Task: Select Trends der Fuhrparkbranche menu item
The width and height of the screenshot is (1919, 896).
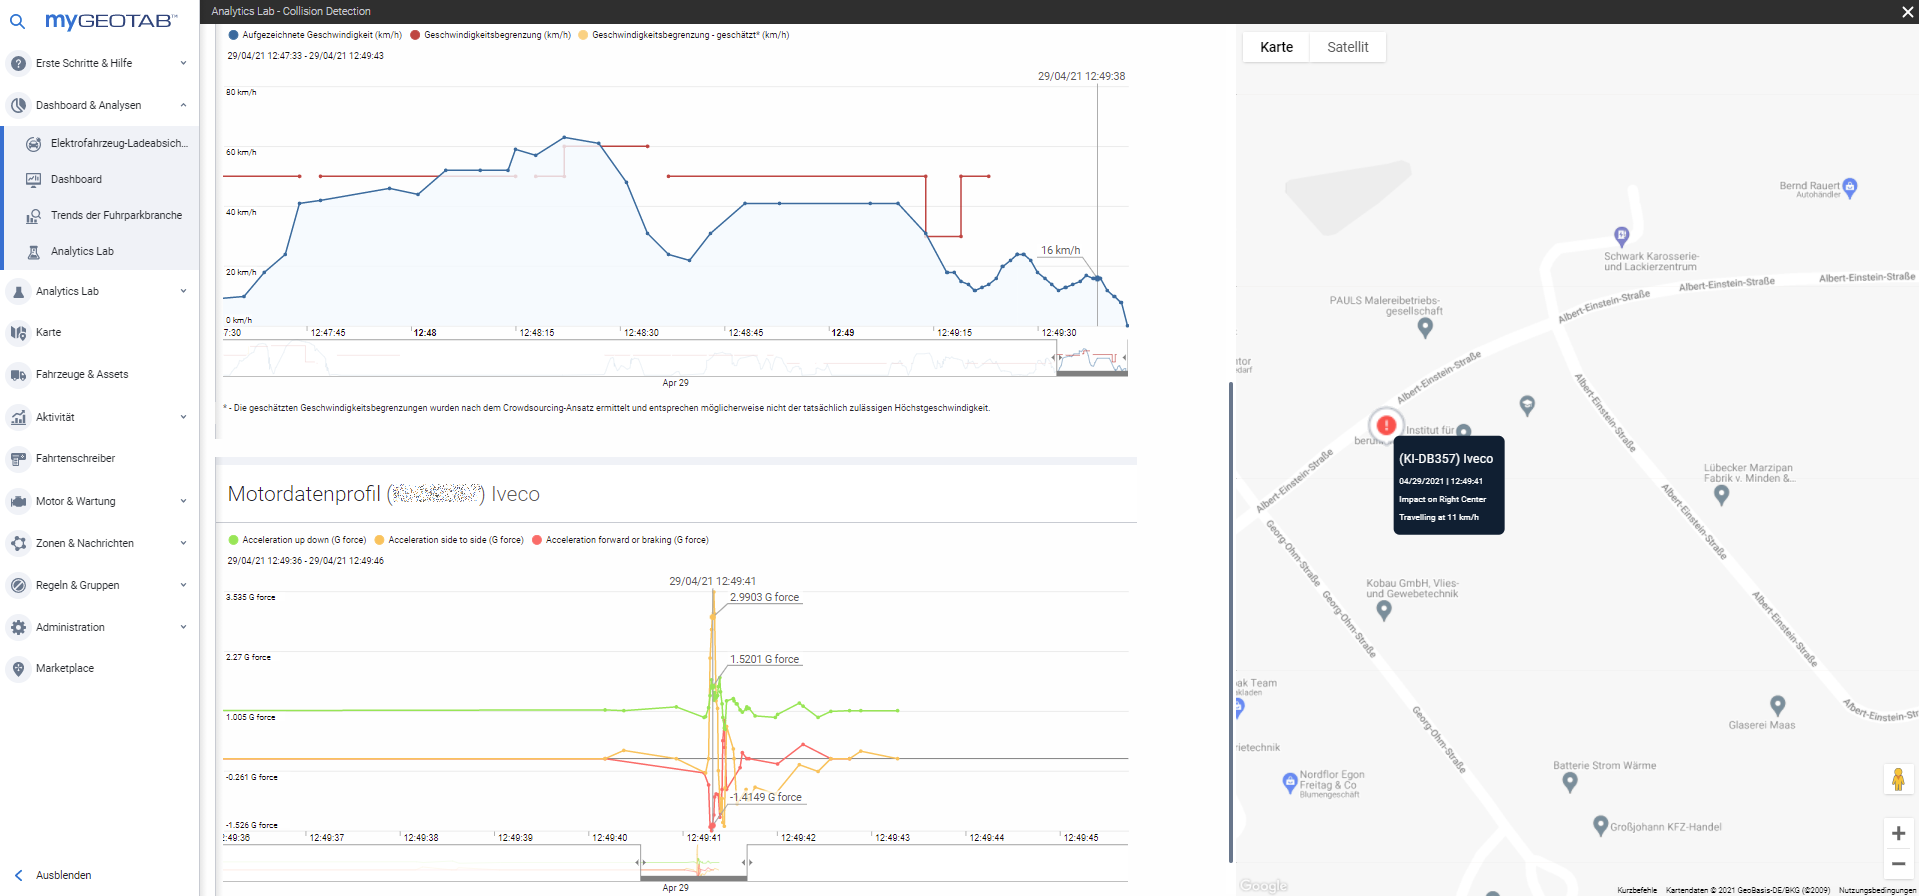Action: [116, 215]
